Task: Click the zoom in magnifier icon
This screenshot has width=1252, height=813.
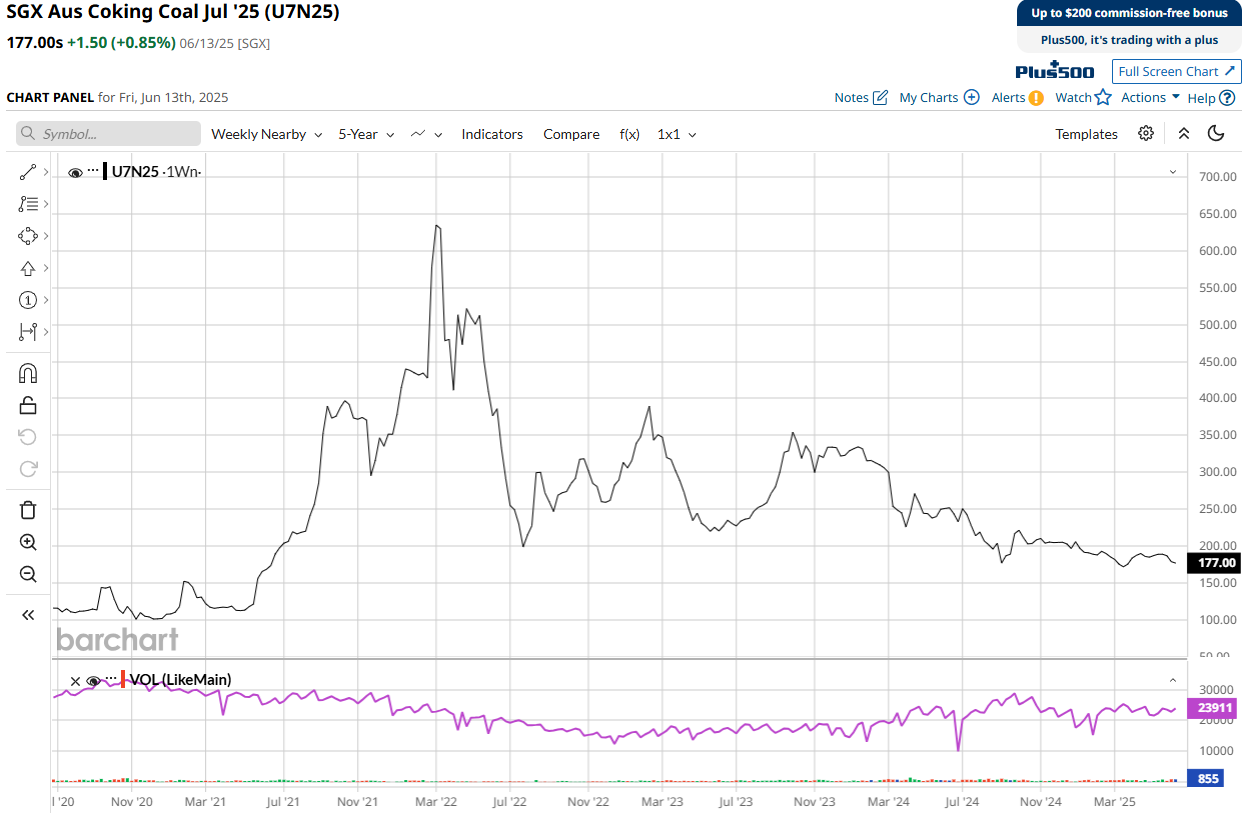Action: click(x=28, y=542)
